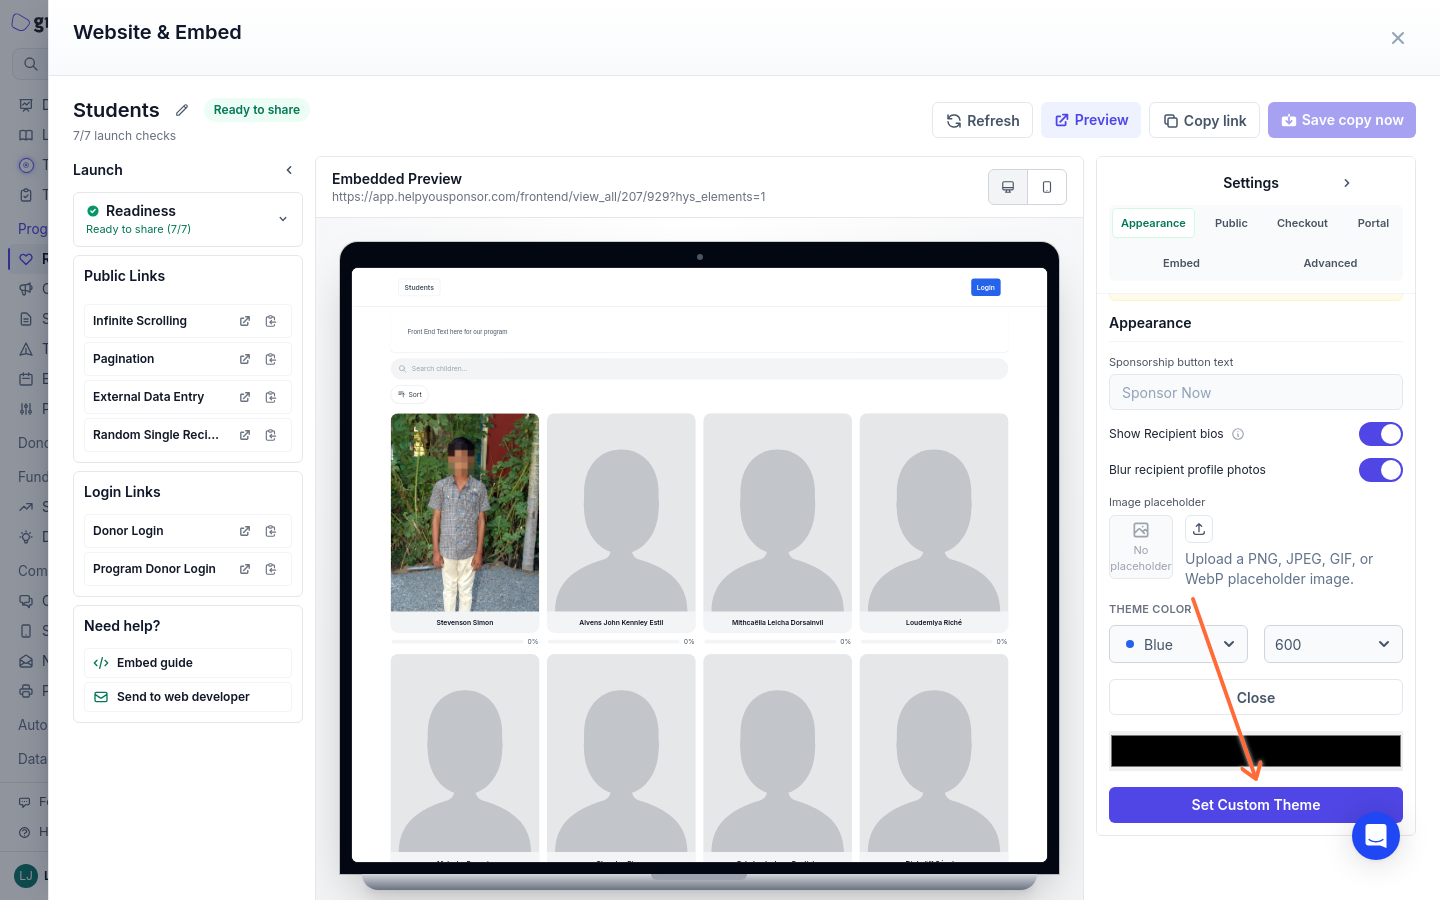Copy the Donor Login link icon
Viewport: 1440px width, 900px height.
coord(271,531)
